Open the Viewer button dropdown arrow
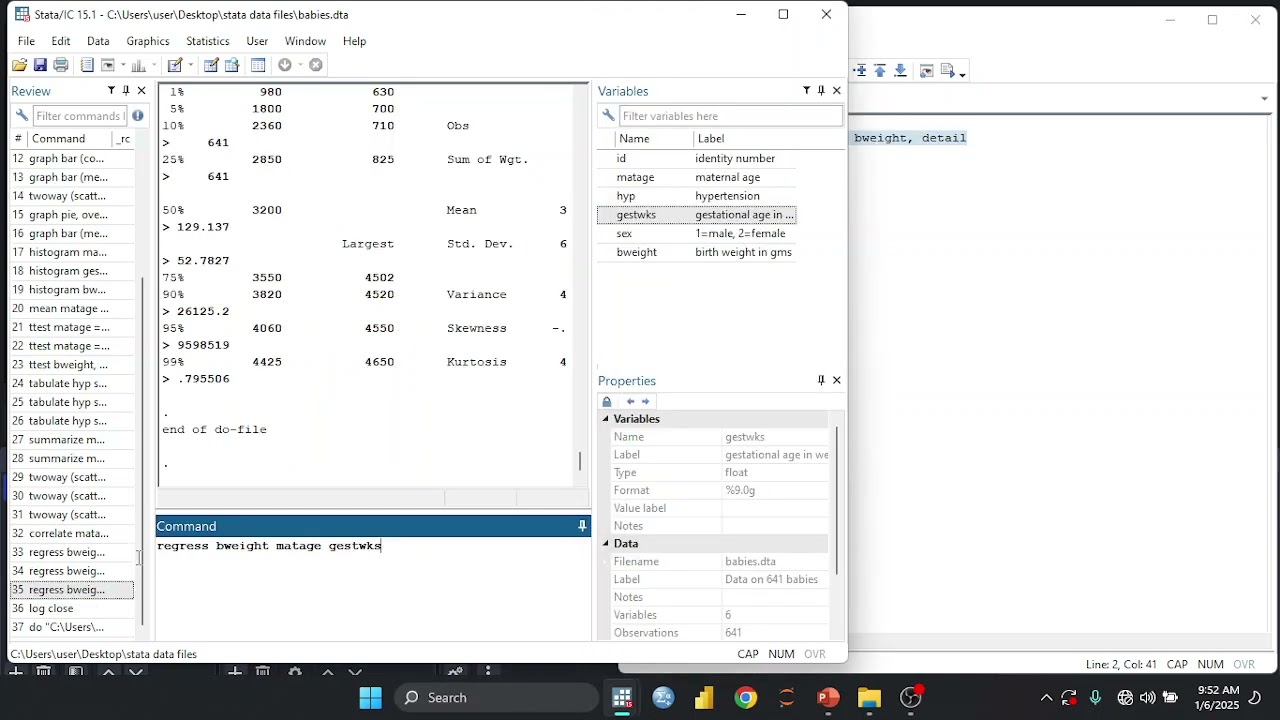Screen dimensions: 1280x720 click(122, 65)
